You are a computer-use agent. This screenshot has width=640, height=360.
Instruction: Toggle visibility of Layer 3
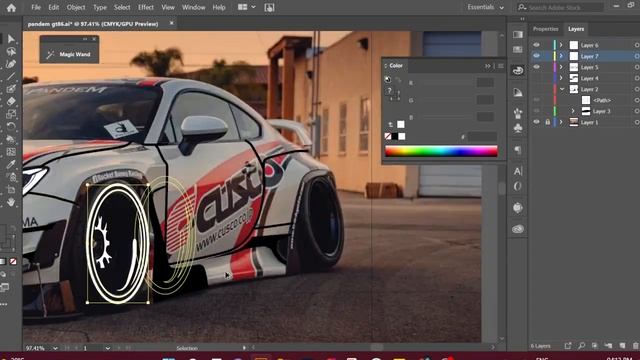(x=536, y=111)
